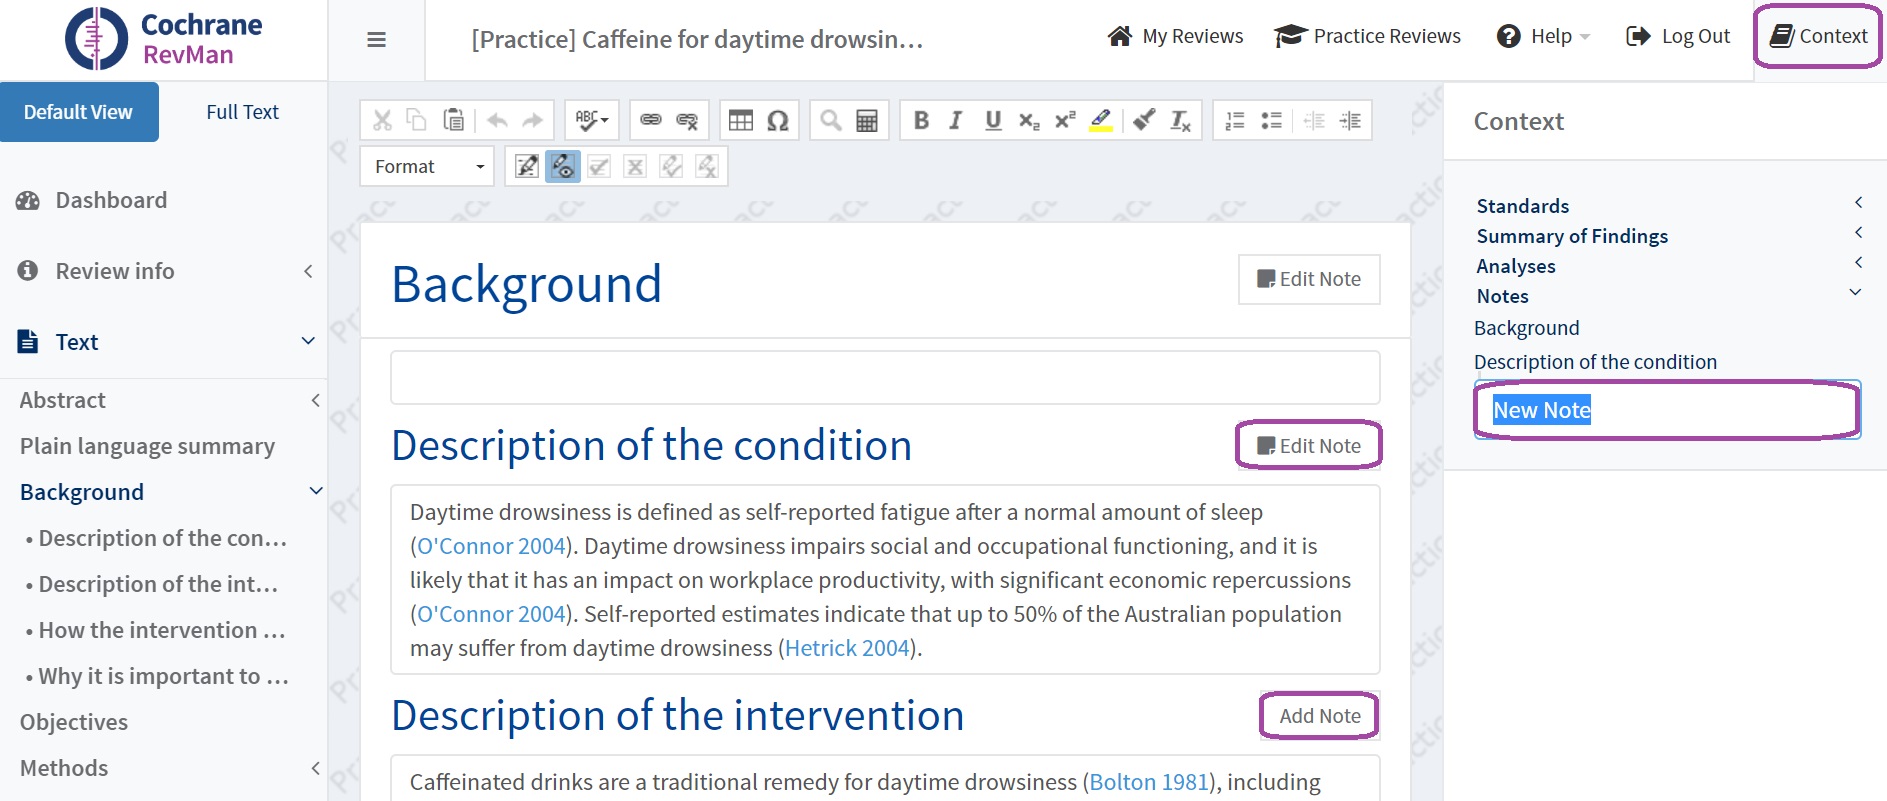Switch to Full Text tab
Image resolution: width=1887 pixels, height=801 pixels.
tap(242, 112)
